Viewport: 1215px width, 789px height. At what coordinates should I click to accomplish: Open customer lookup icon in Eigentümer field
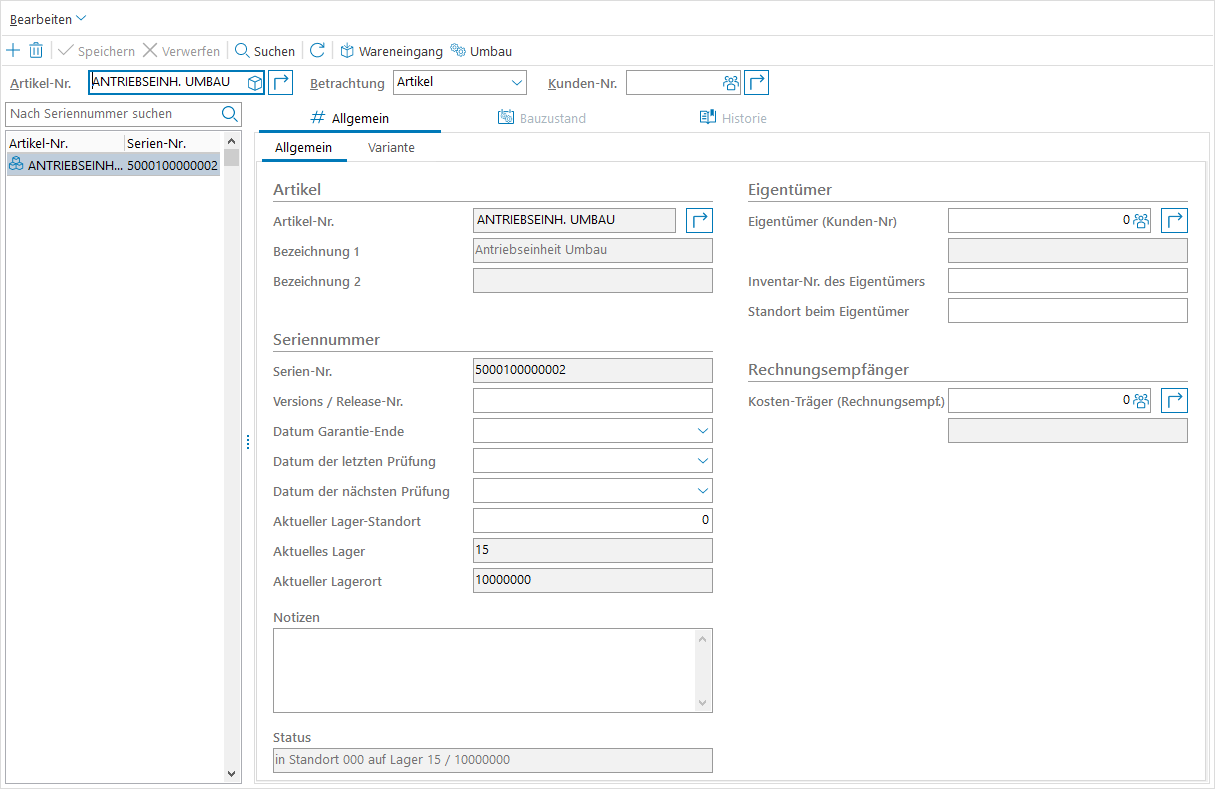[x=1140, y=220]
